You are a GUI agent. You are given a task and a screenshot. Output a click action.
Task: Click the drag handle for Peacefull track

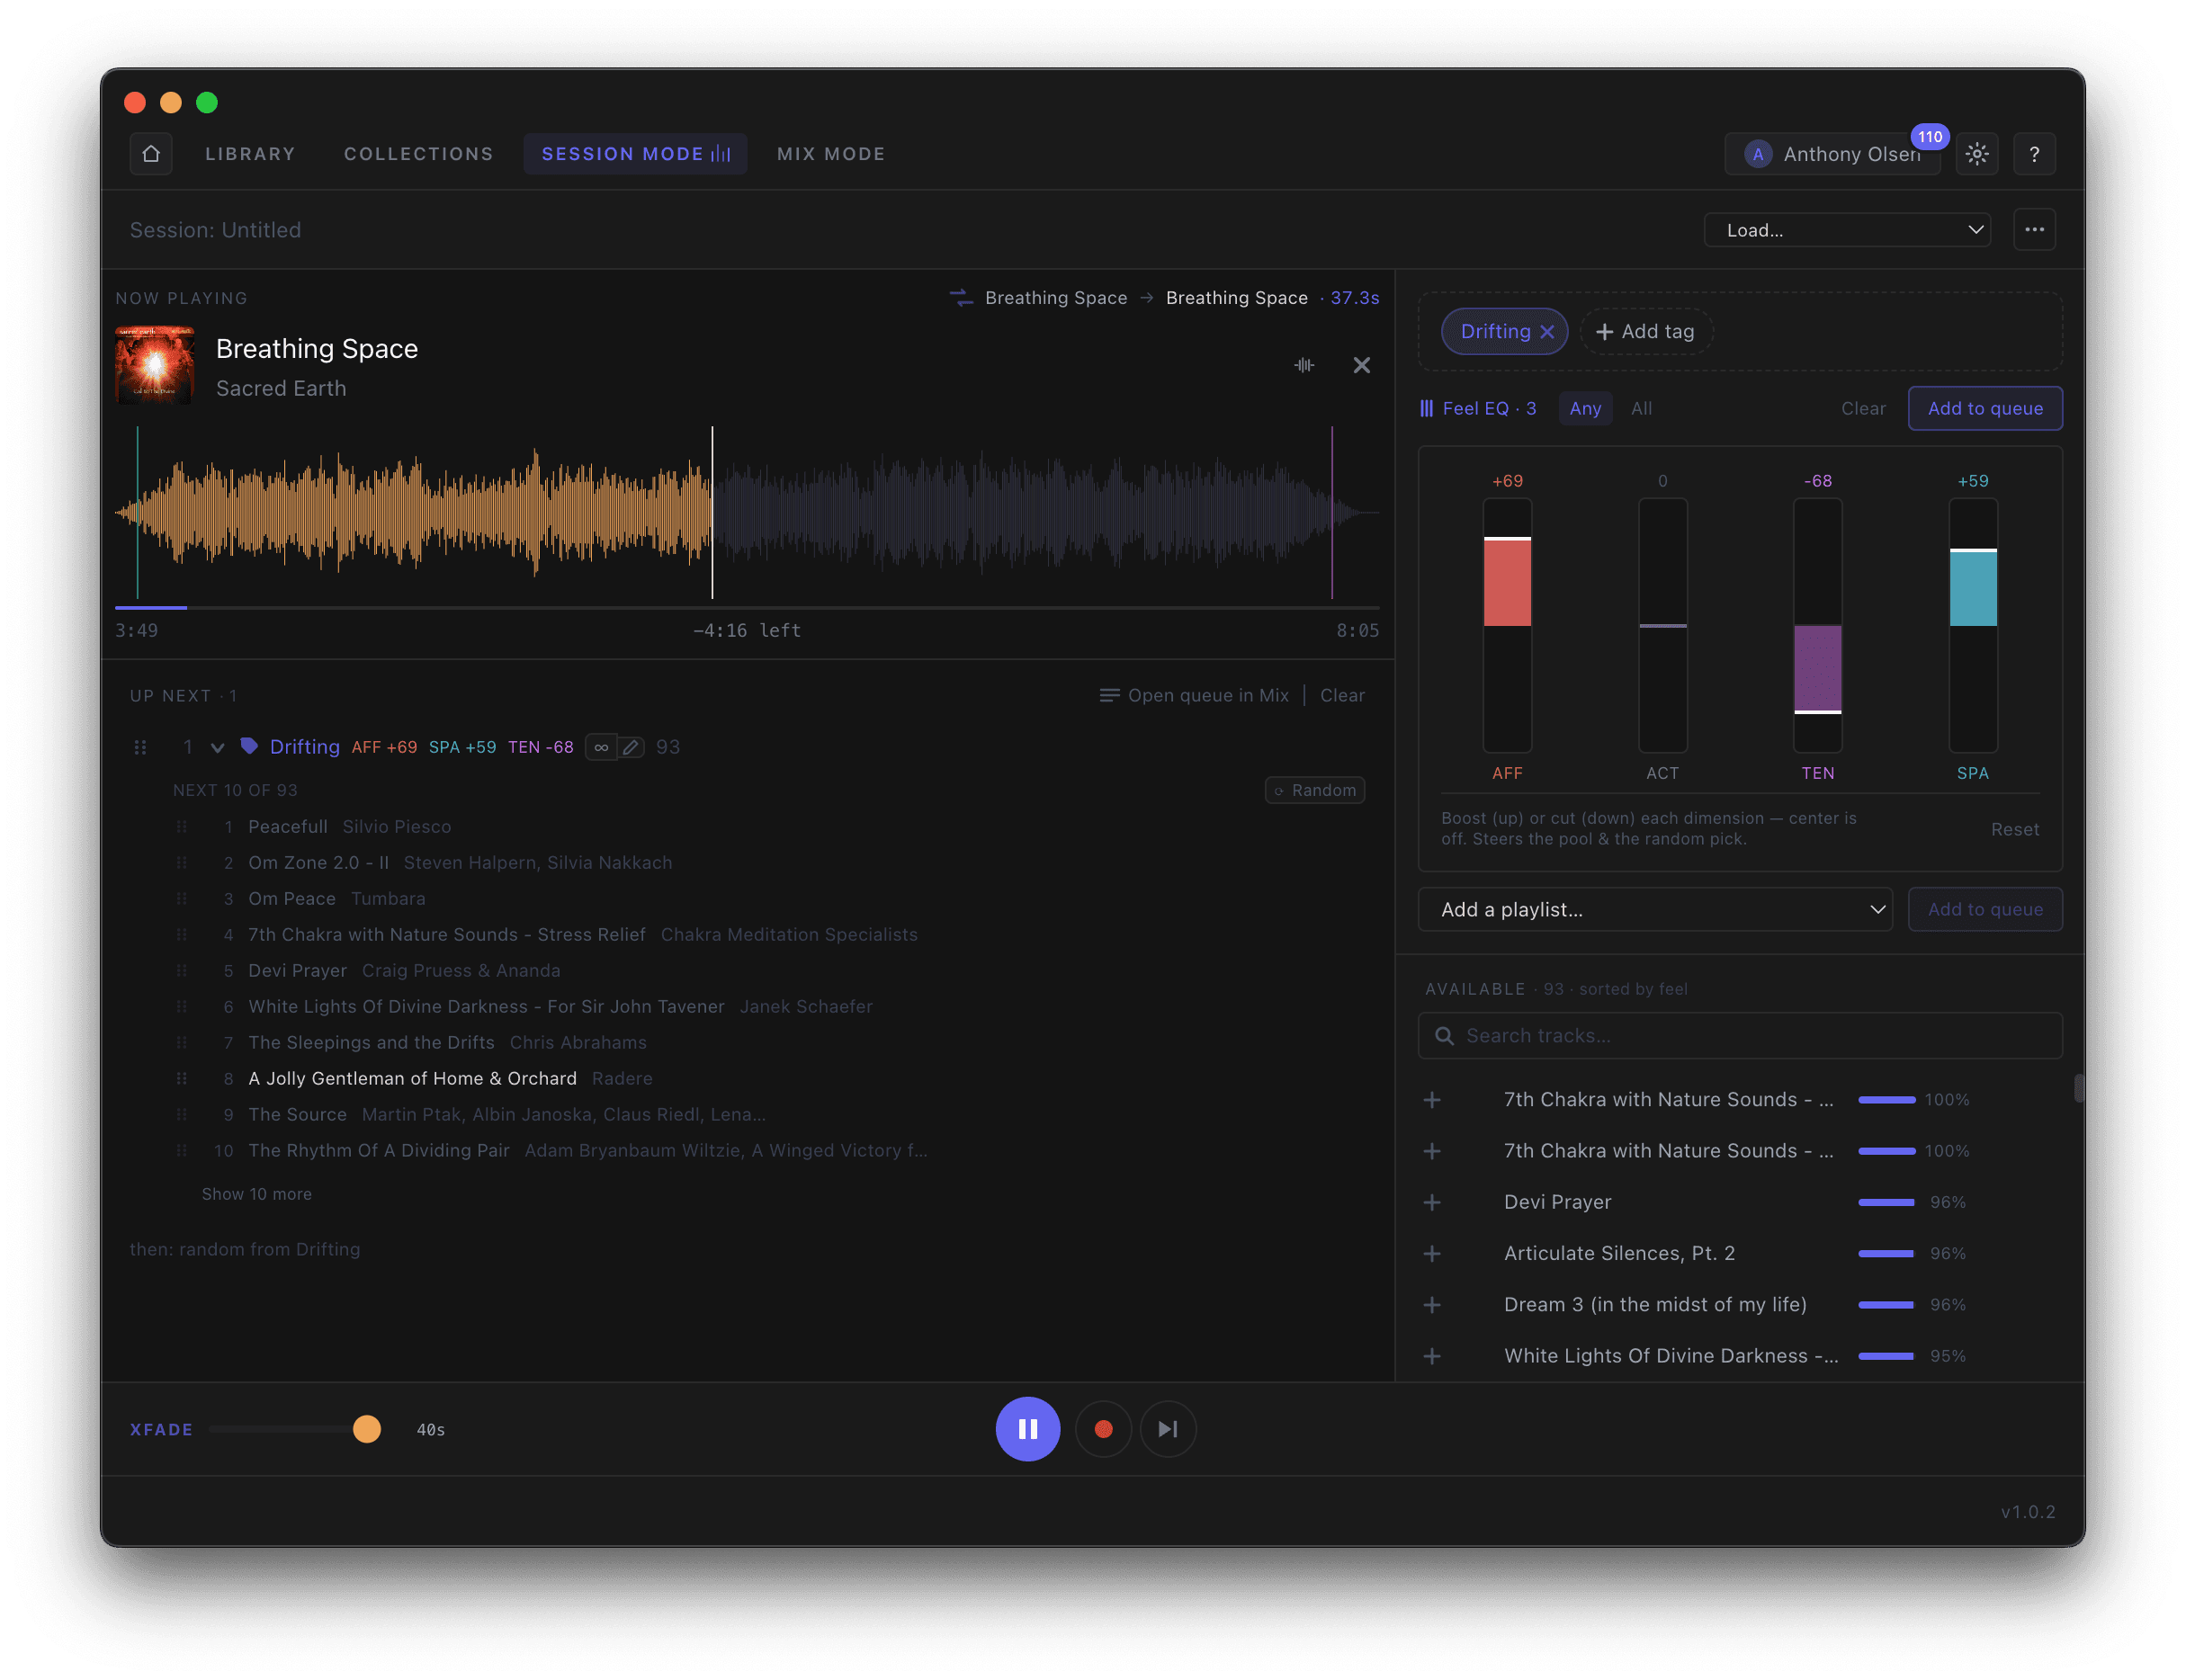point(182,827)
